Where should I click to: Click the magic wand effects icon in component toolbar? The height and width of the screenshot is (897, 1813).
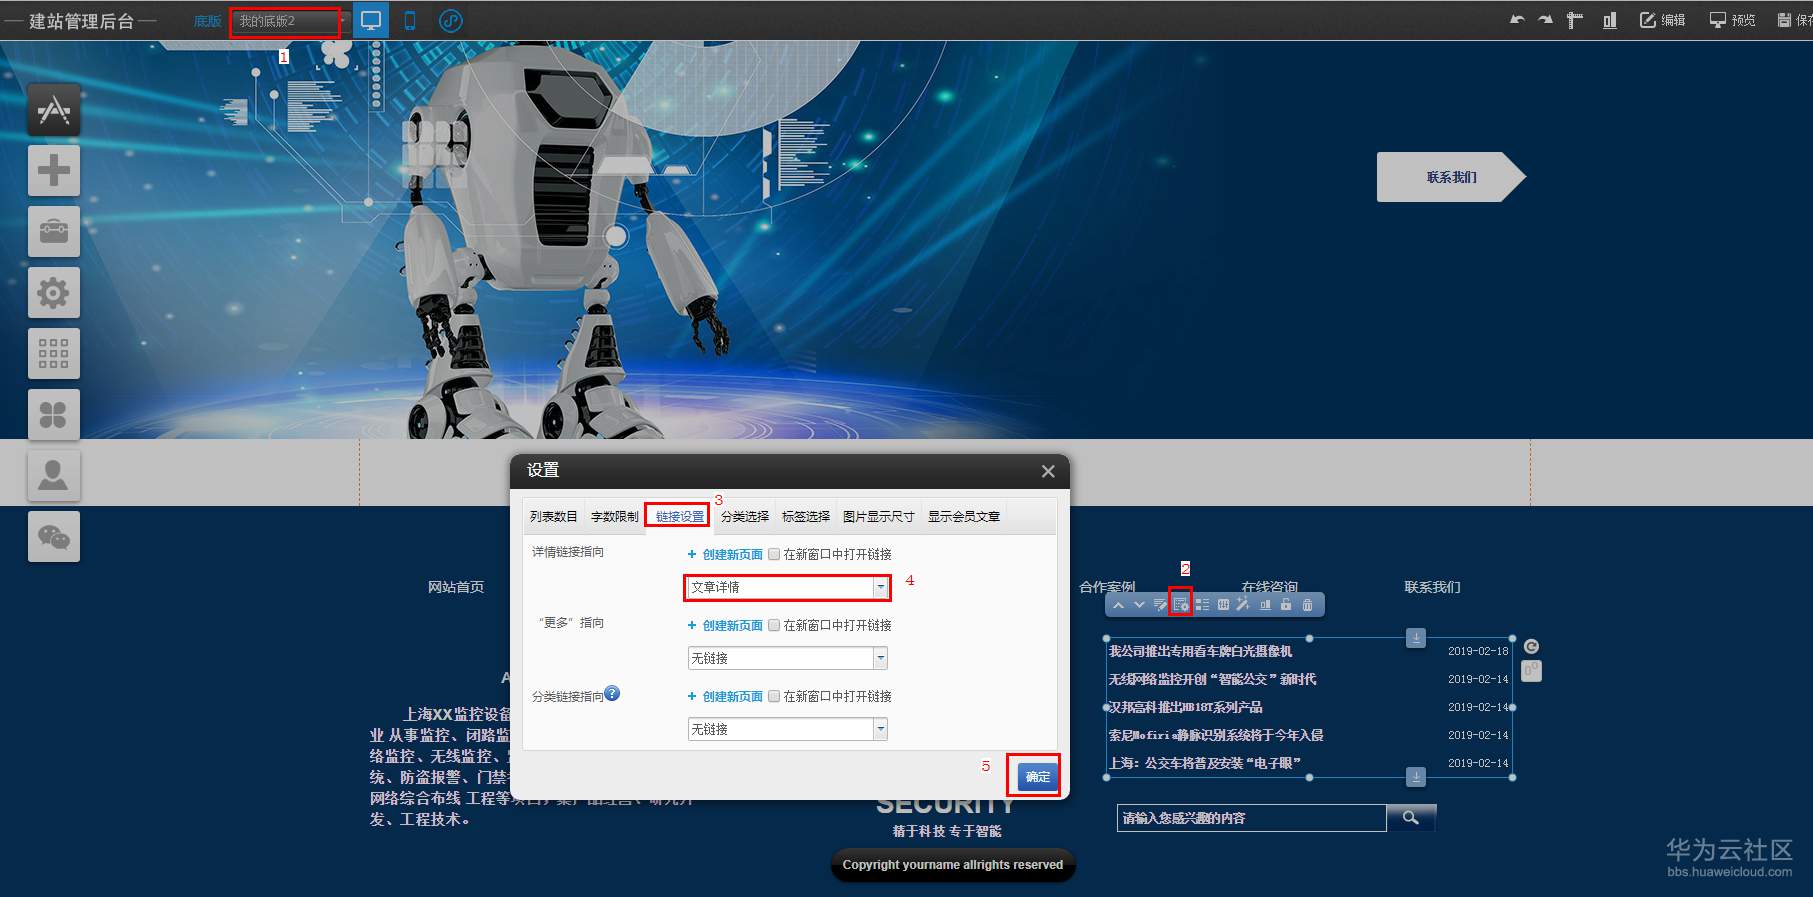coord(1243,604)
